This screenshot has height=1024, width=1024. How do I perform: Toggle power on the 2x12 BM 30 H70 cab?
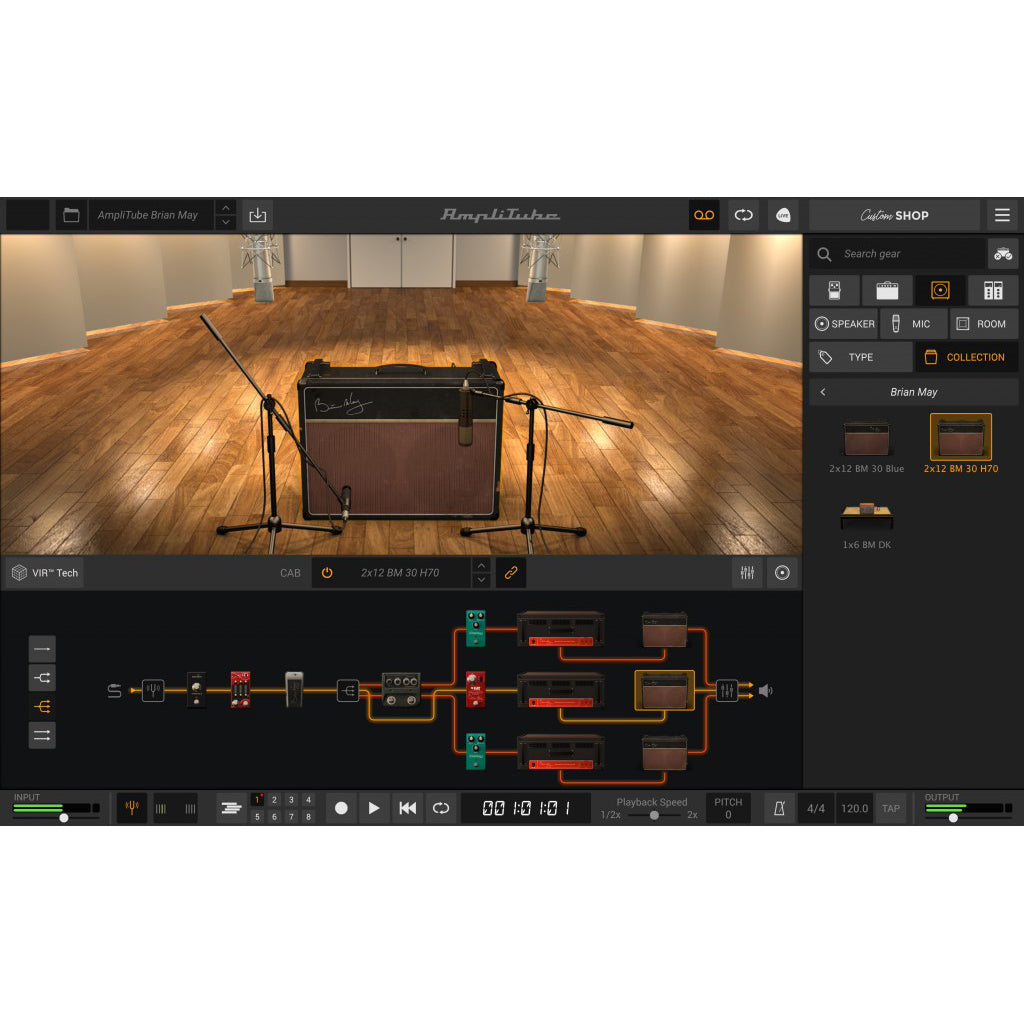(328, 573)
